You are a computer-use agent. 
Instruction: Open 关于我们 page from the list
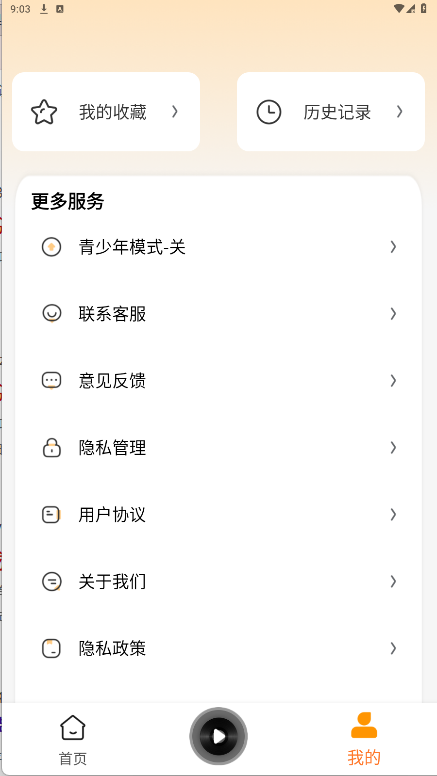pyautogui.click(x=219, y=581)
